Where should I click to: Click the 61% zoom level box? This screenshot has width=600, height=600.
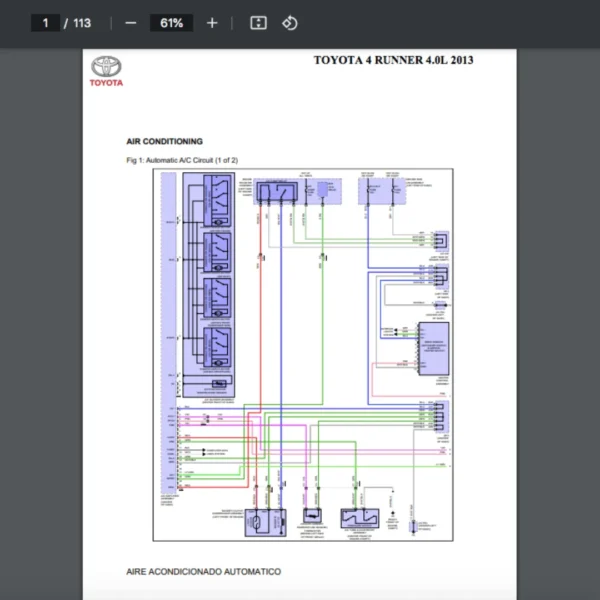[x=171, y=23]
